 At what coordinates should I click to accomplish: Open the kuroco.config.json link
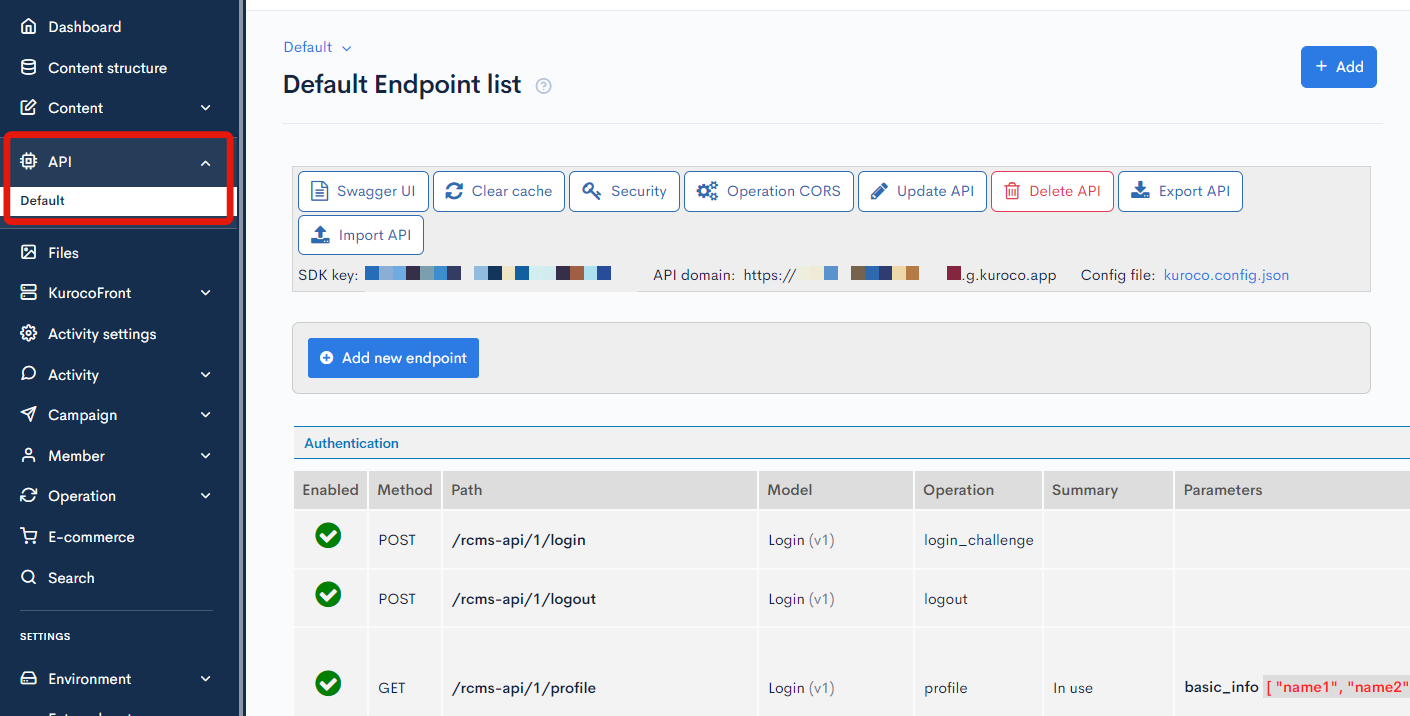[x=1226, y=275]
